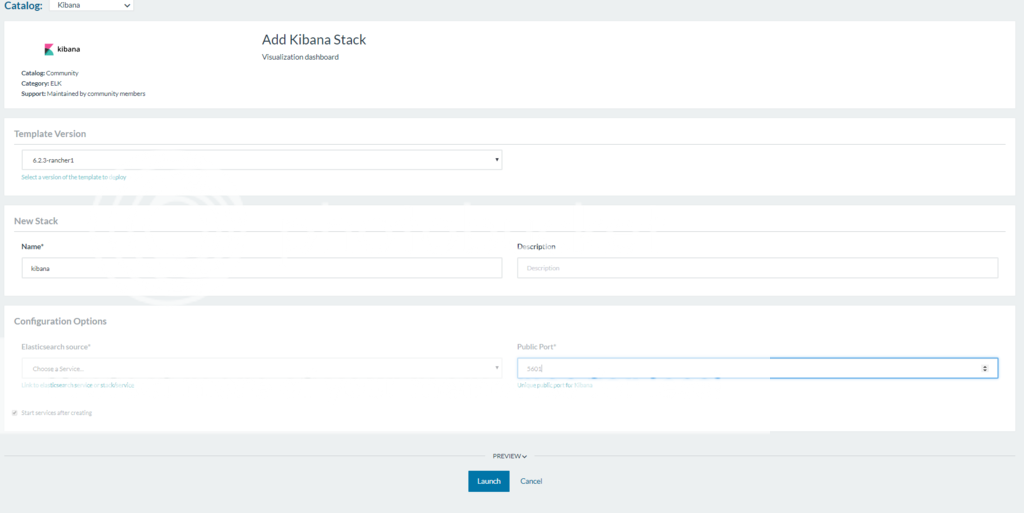Viewport: 1024px width, 513px height.
Task: Click into the stack Name field
Action: coord(262,268)
